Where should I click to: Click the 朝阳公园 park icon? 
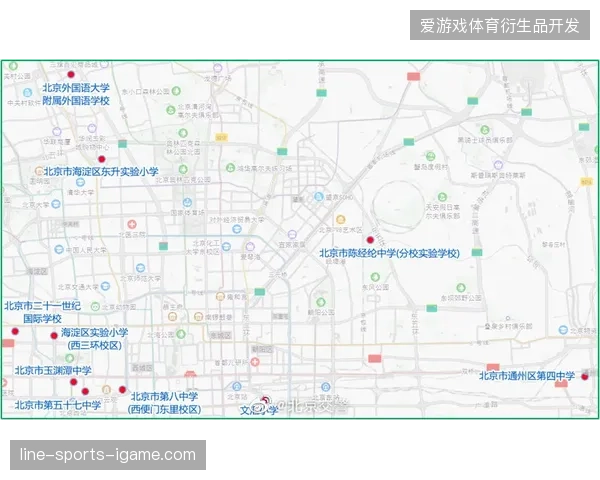tap(321, 302)
